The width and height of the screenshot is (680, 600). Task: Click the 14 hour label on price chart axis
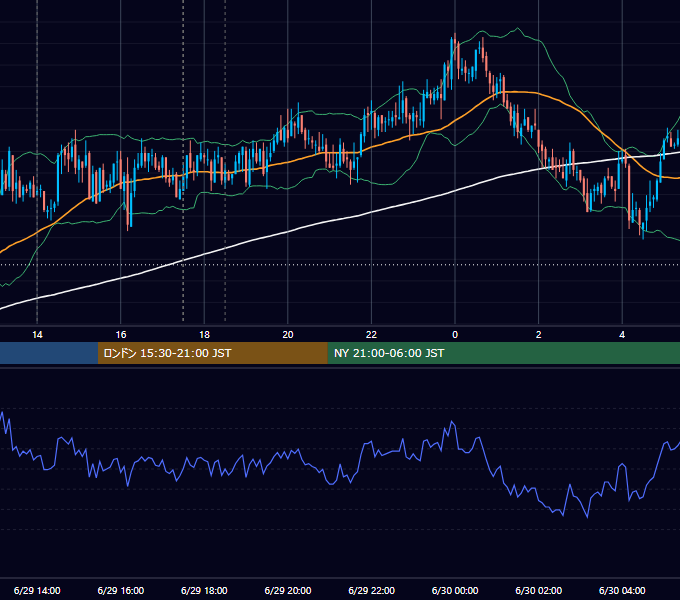pos(37,335)
